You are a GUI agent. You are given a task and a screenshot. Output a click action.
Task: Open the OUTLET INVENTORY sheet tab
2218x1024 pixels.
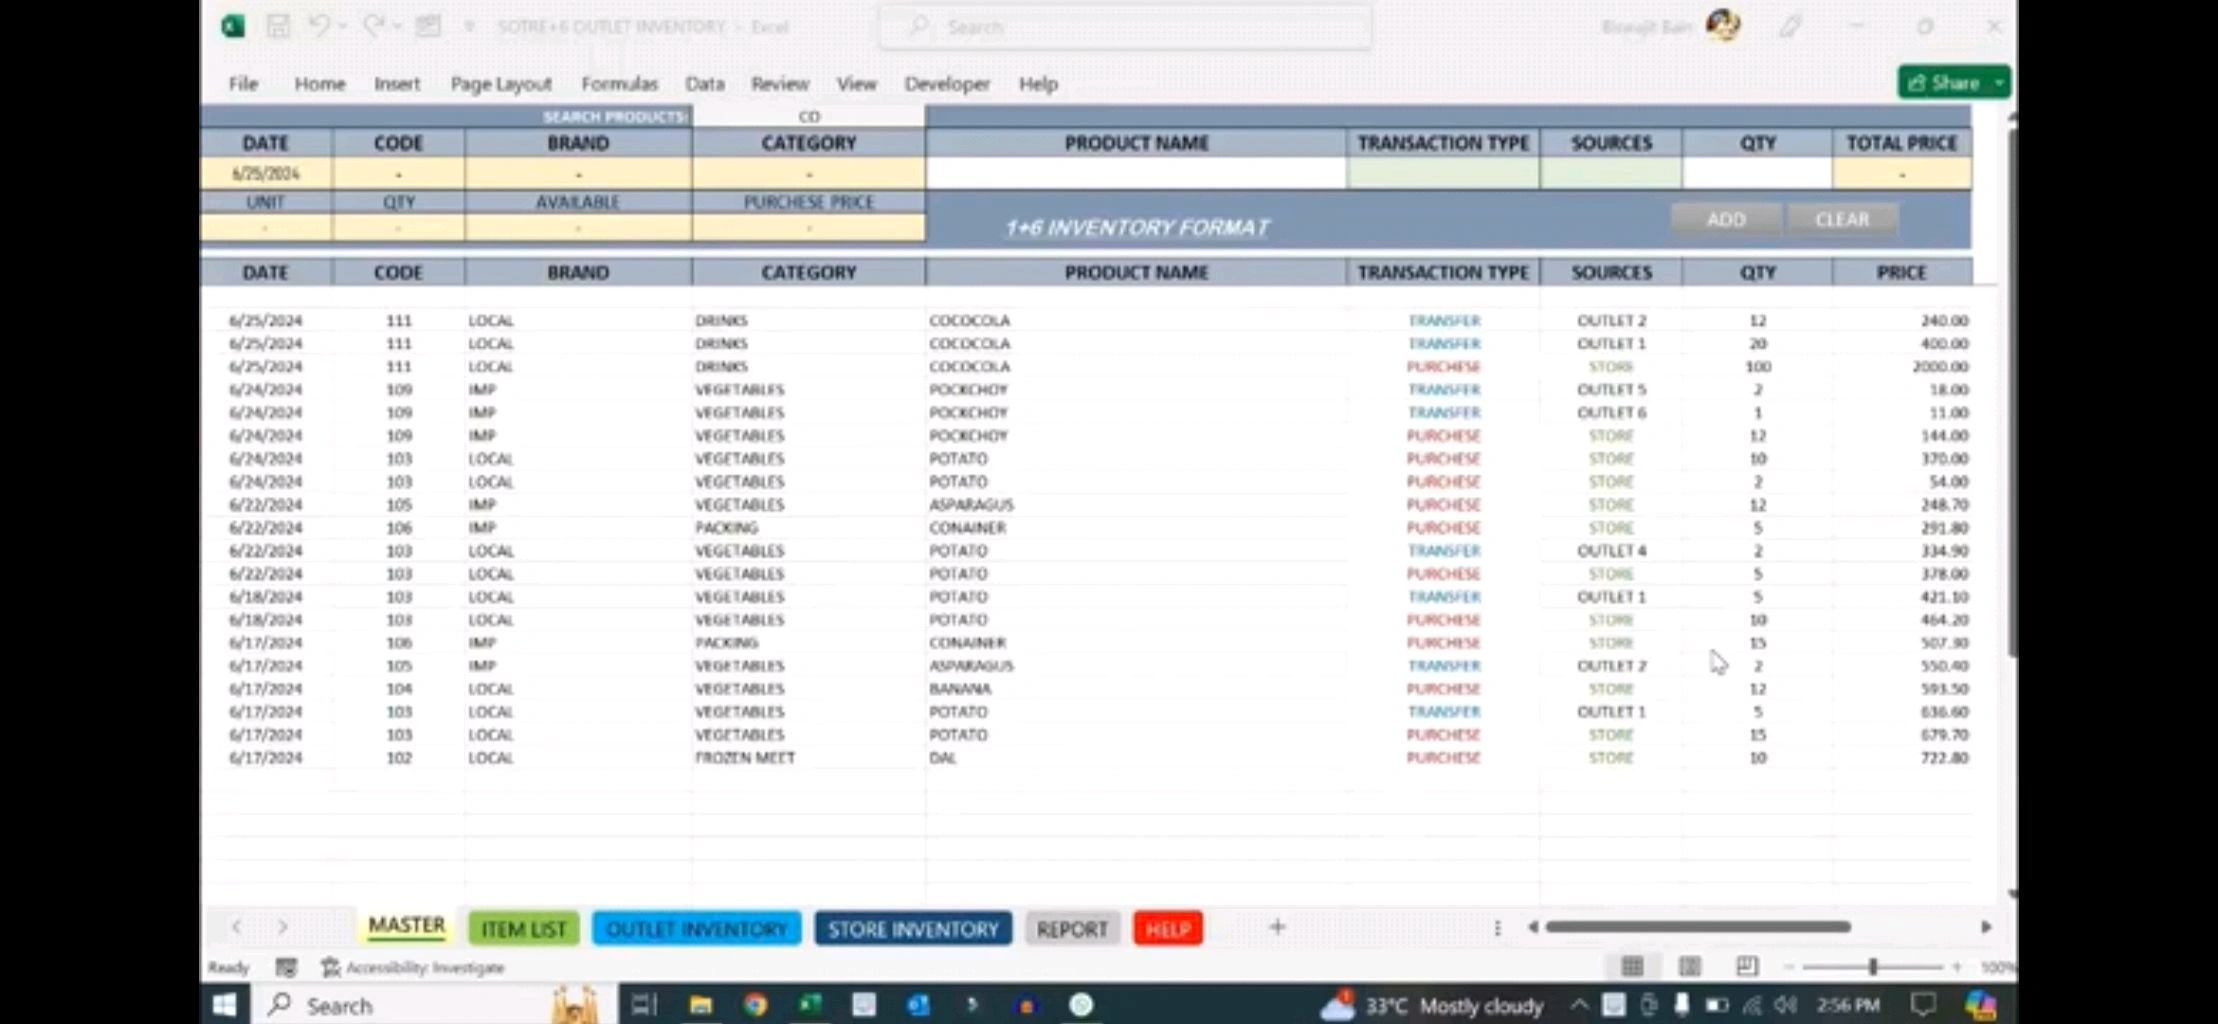coord(696,929)
